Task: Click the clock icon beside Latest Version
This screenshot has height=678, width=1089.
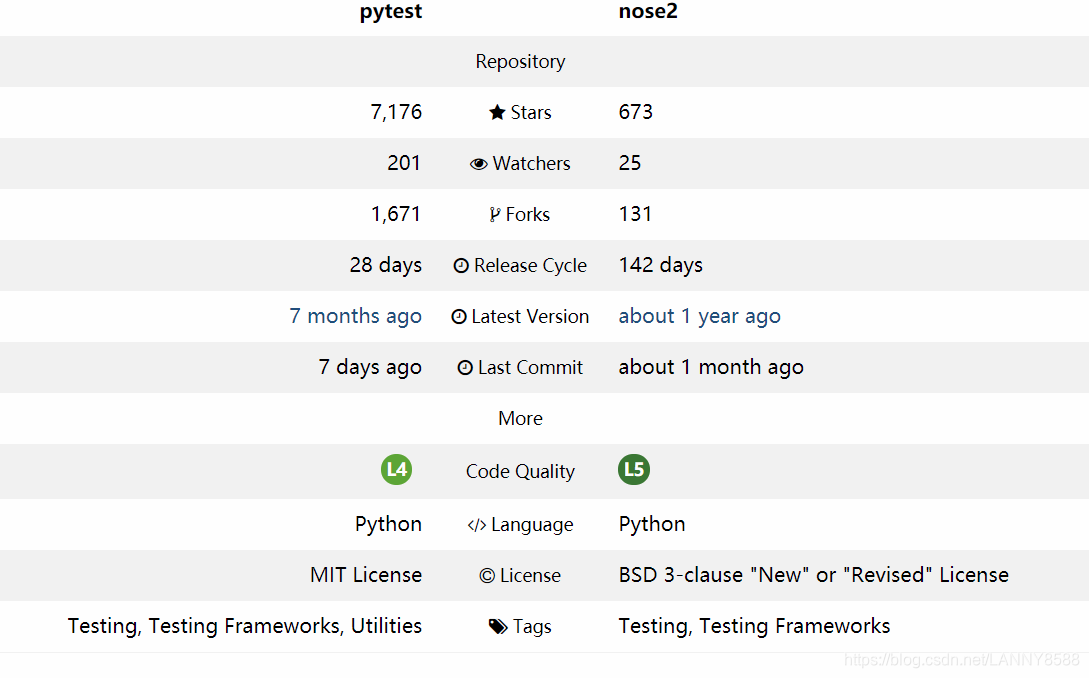Action: point(459,317)
